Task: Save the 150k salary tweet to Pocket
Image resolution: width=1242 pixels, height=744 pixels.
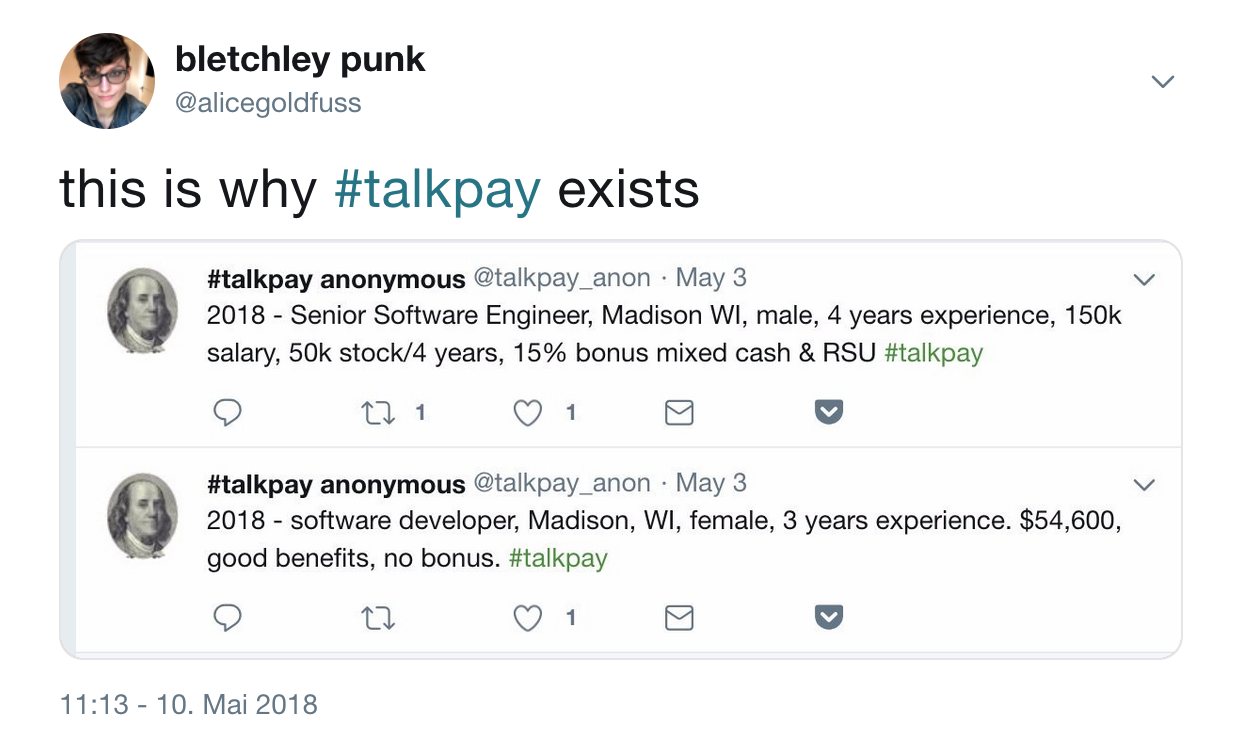Action: pyautogui.click(x=828, y=412)
